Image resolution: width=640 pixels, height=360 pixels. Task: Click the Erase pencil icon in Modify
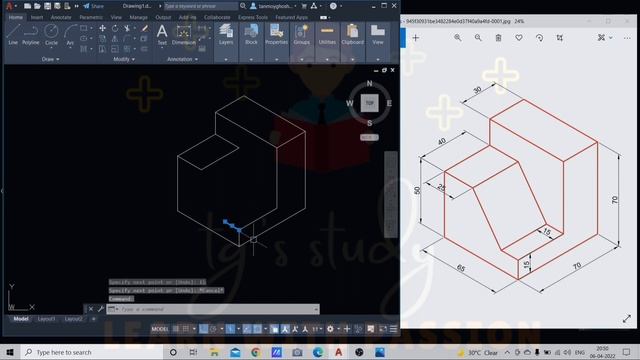click(x=144, y=28)
